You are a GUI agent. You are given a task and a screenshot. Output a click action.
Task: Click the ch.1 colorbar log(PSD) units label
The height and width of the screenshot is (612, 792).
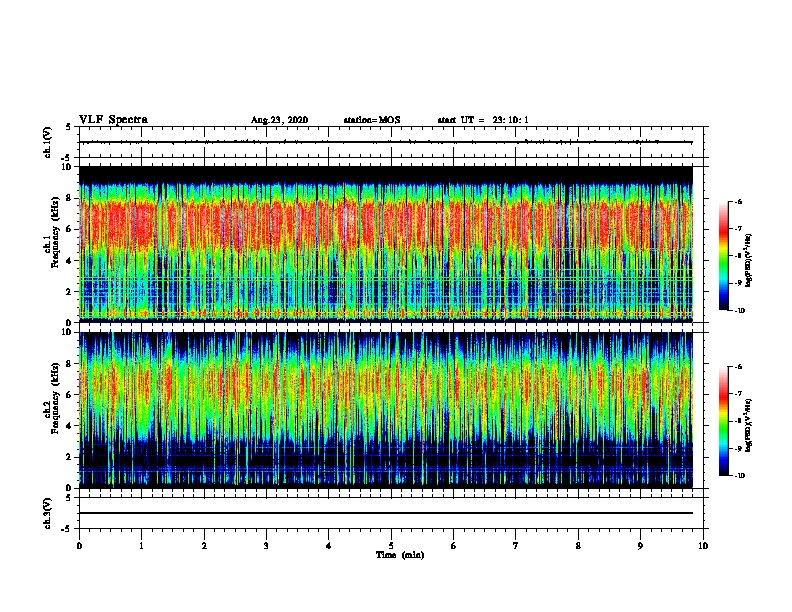click(x=749, y=260)
